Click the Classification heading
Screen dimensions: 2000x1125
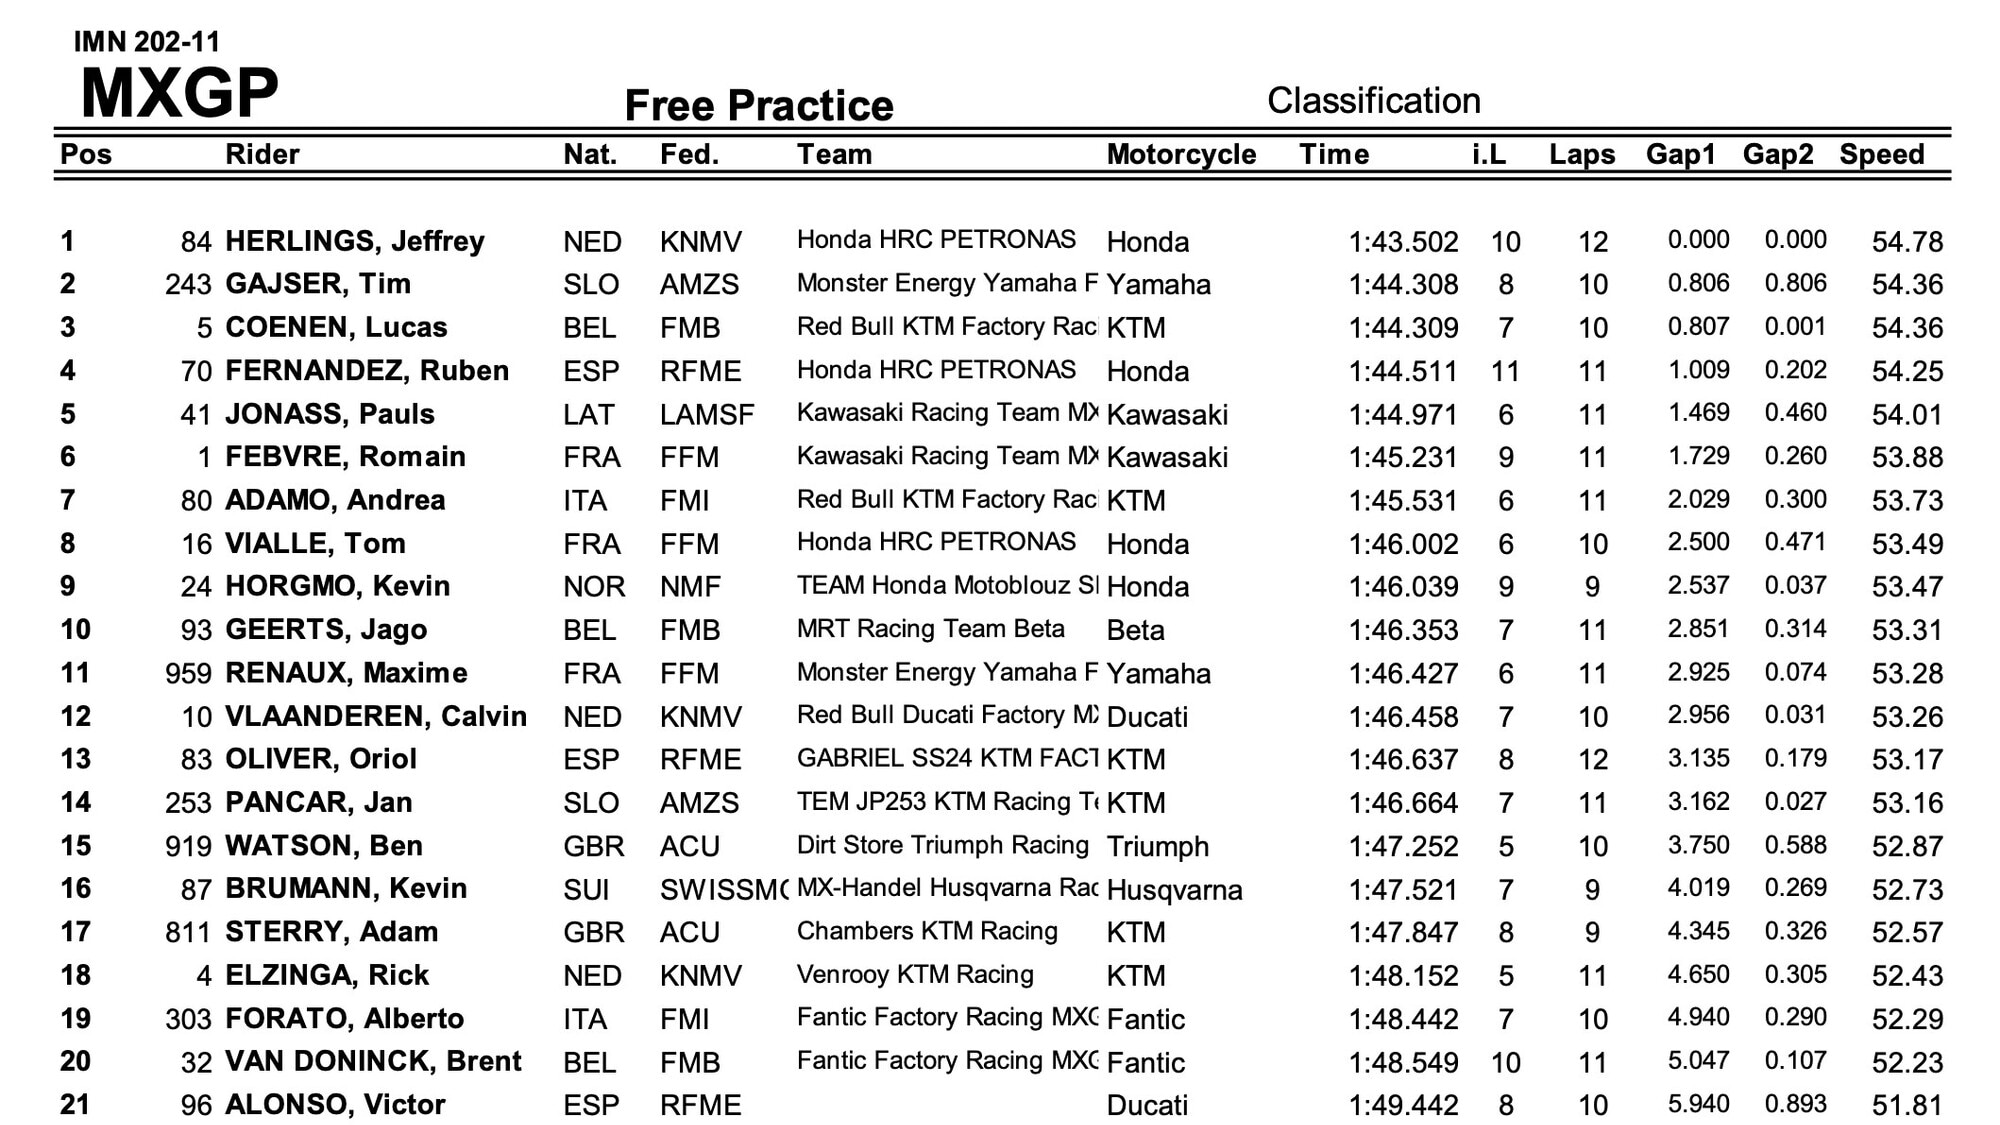1374,101
